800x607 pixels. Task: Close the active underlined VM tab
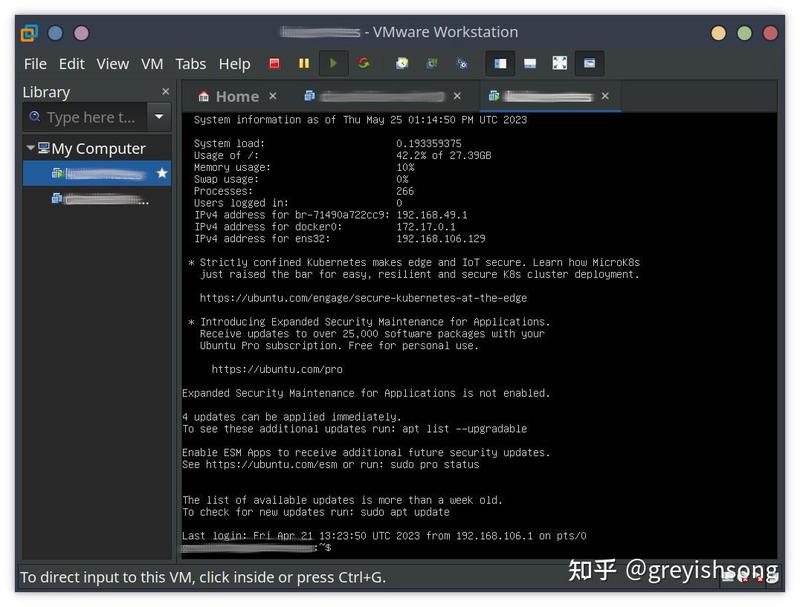click(605, 96)
